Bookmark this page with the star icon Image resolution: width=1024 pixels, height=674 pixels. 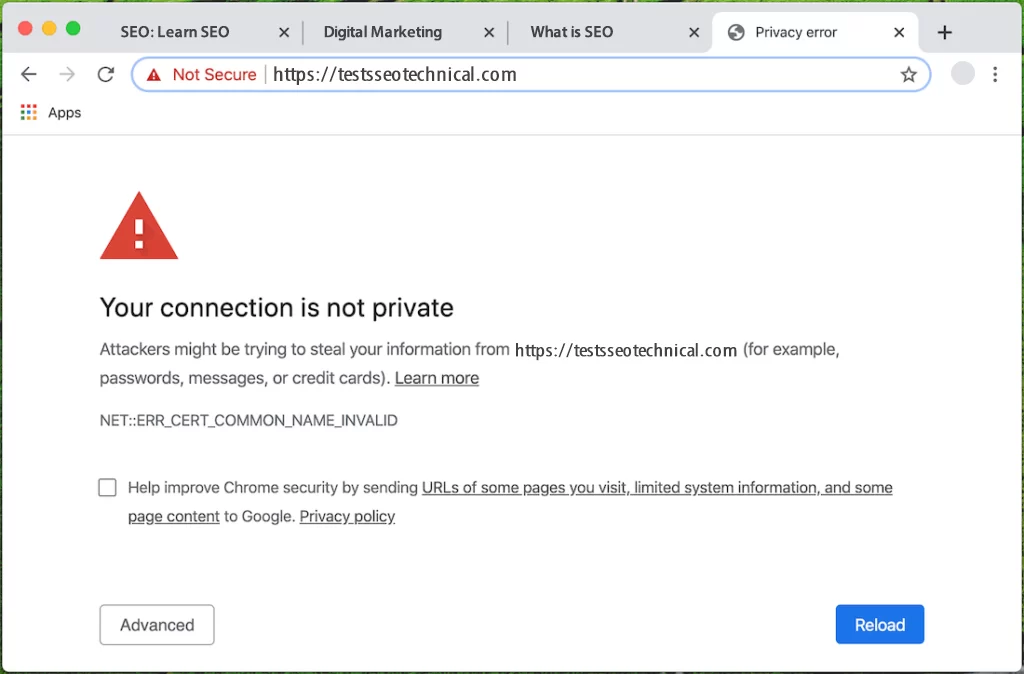click(x=908, y=74)
